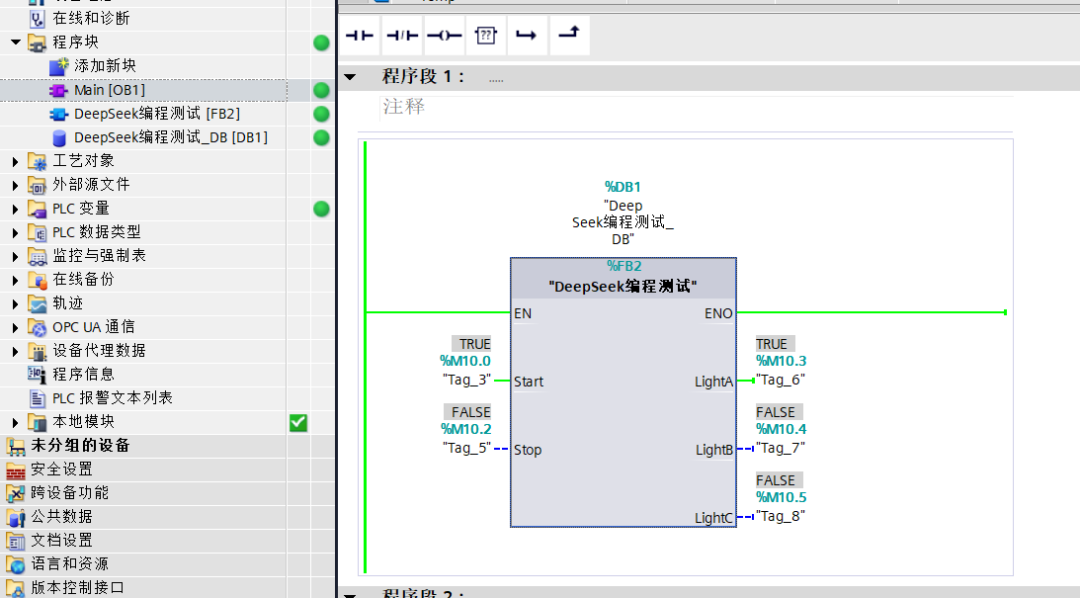This screenshot has height=598, width=1080.
Task: Expand the 设备代理数据 tree node
Action: (15, 351)
